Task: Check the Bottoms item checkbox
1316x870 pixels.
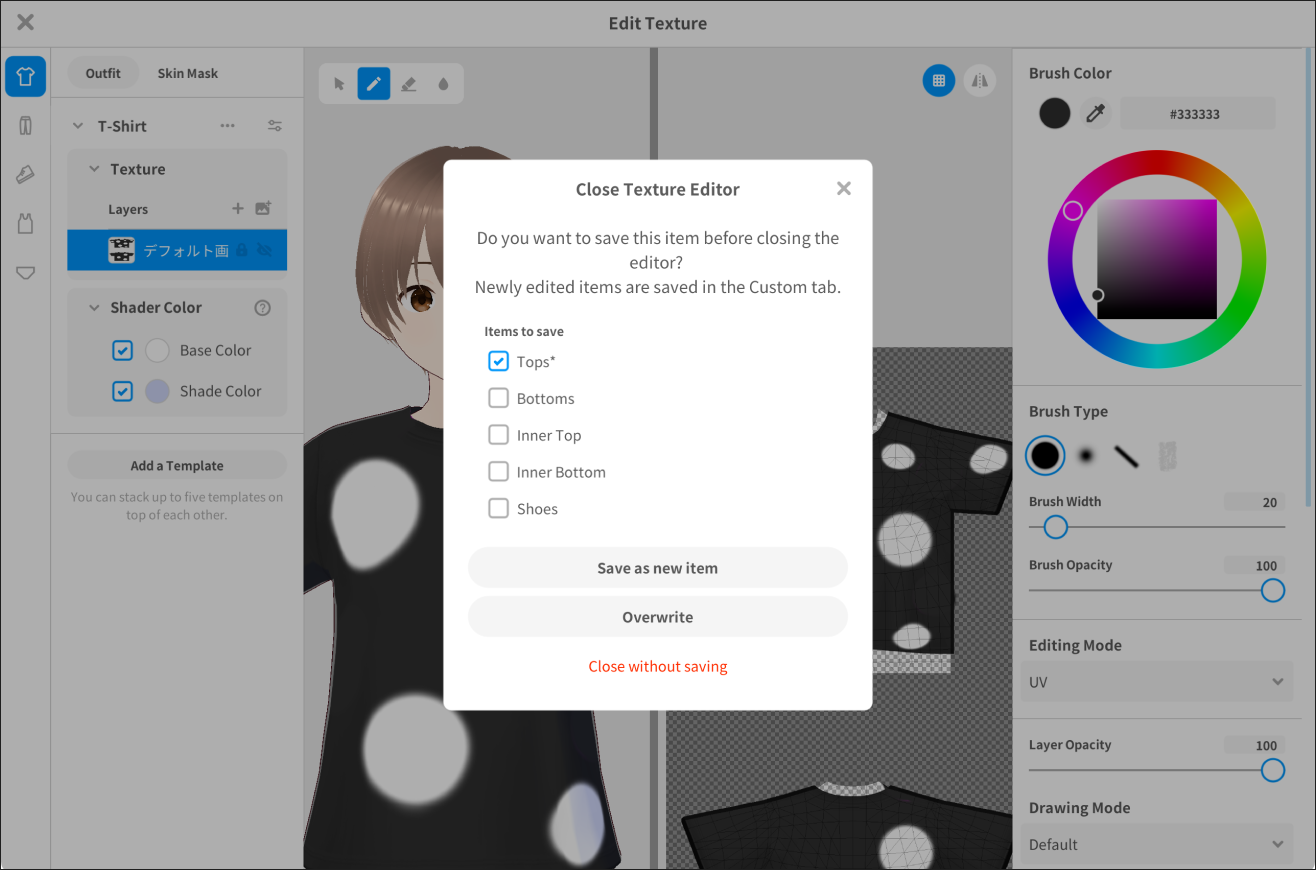Action: [x=498, y=398]
